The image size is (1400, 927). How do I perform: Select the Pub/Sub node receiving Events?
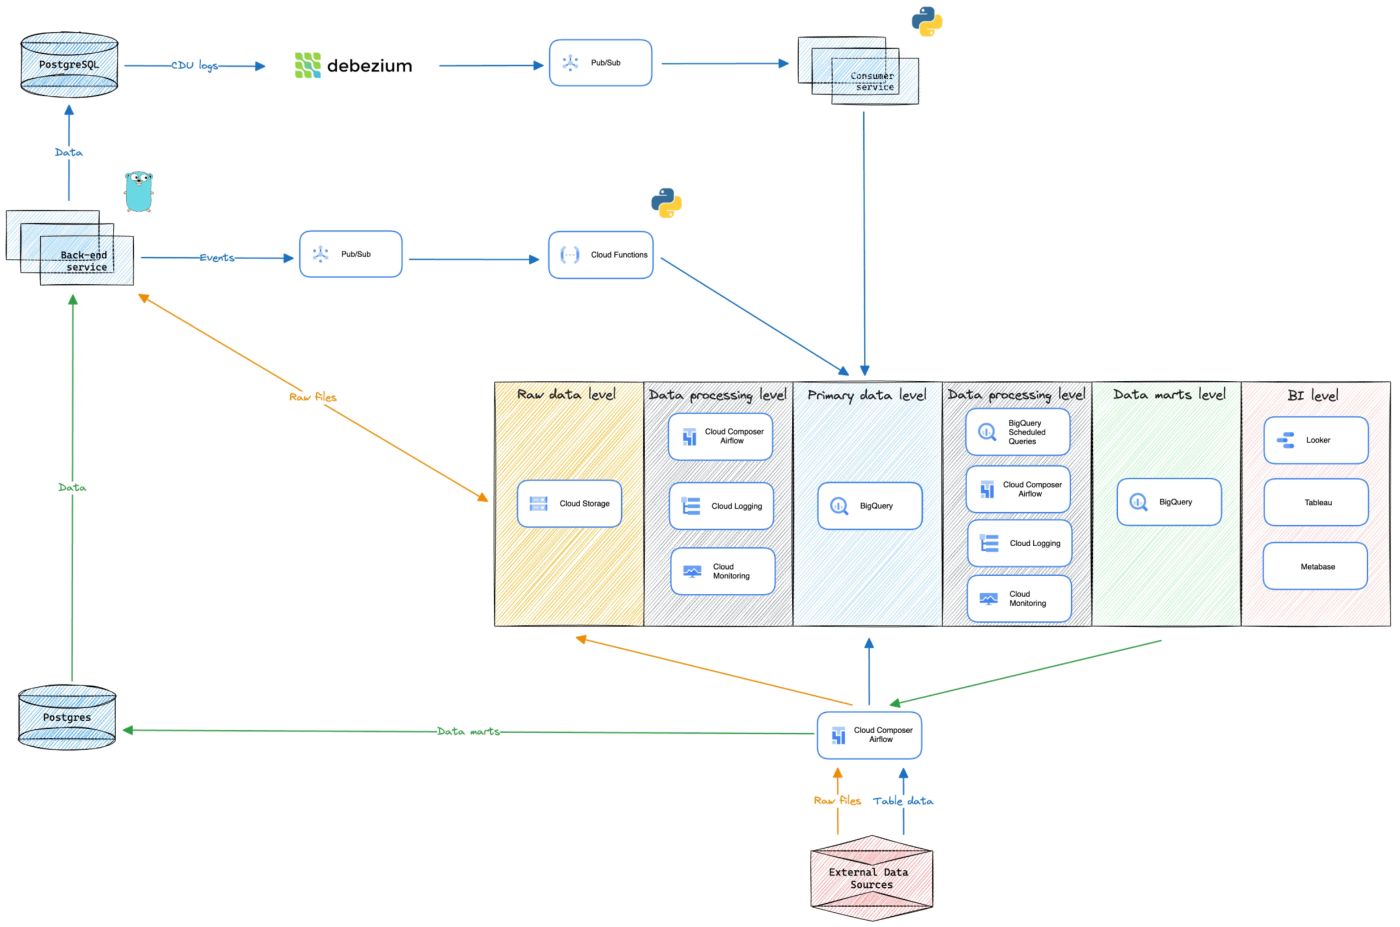point(349,254)
